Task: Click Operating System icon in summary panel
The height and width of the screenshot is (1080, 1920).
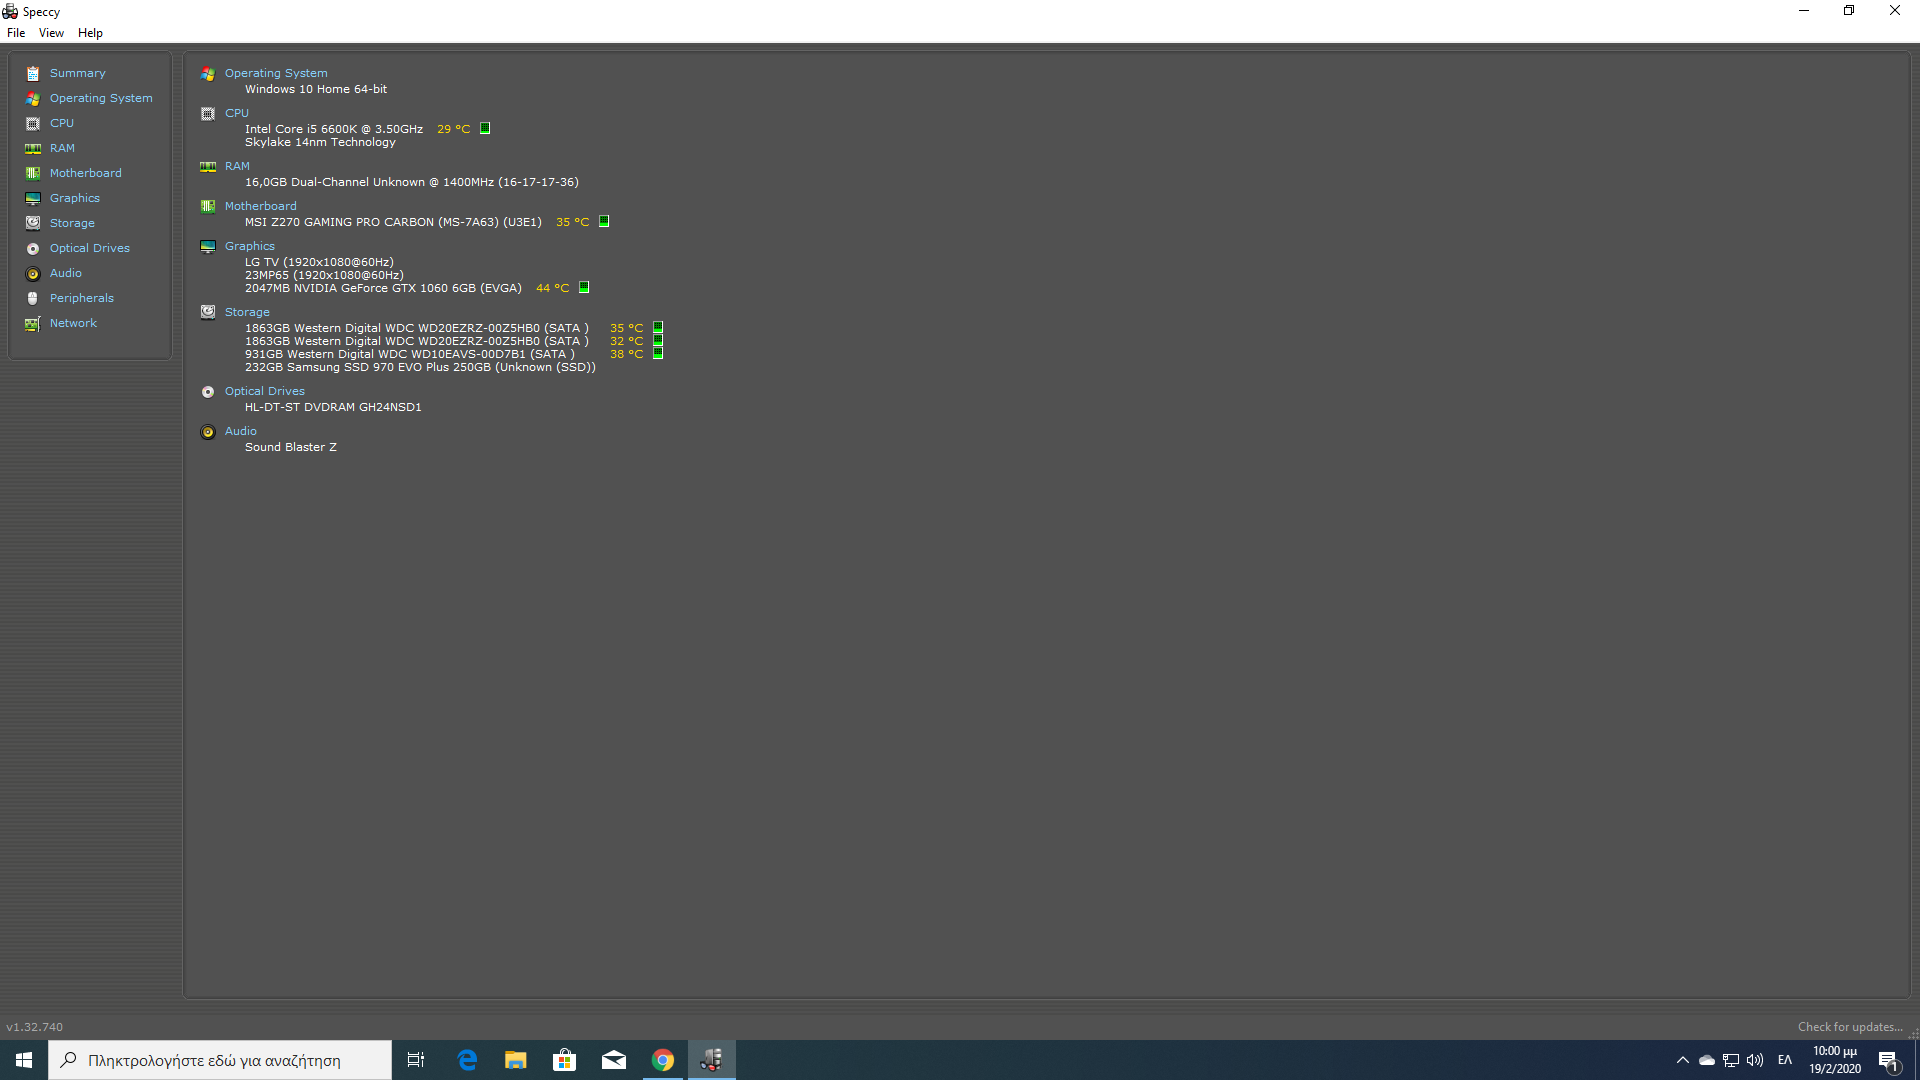Action: [208, 74]
